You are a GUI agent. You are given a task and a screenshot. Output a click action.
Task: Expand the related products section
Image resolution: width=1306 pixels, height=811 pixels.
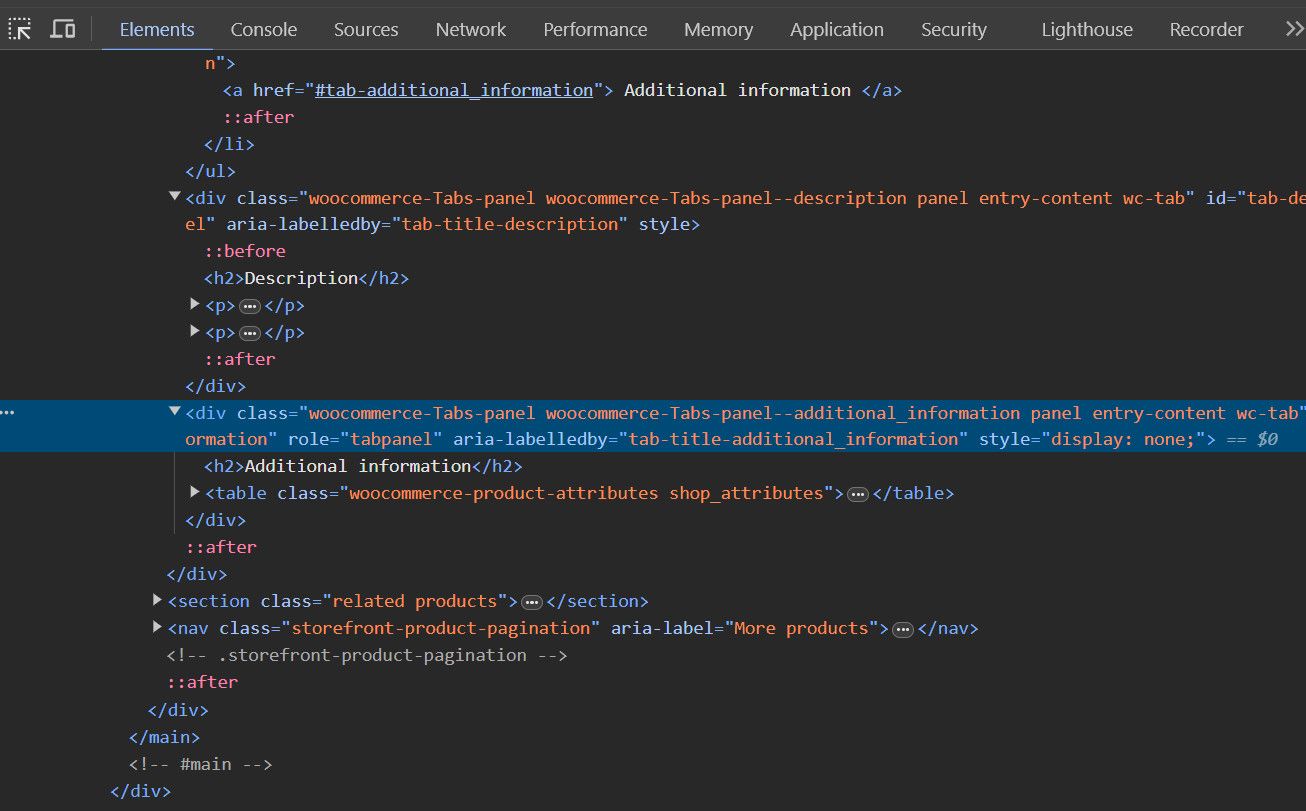(157, 600)
